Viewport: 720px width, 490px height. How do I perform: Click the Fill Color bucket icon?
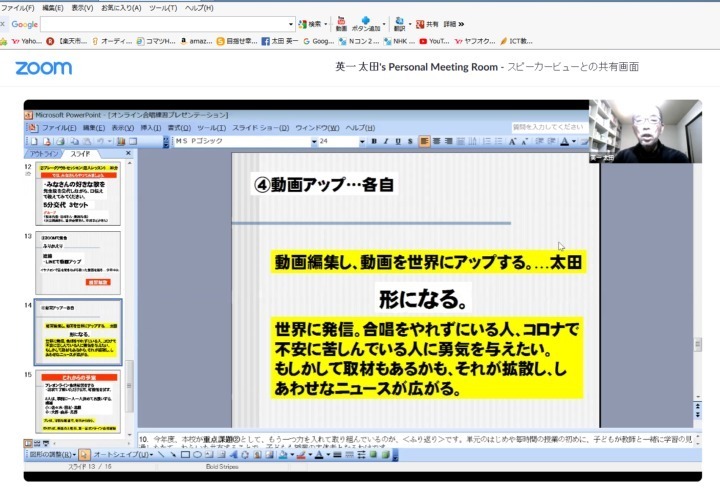pyautogui.click(x=283, y=455)
